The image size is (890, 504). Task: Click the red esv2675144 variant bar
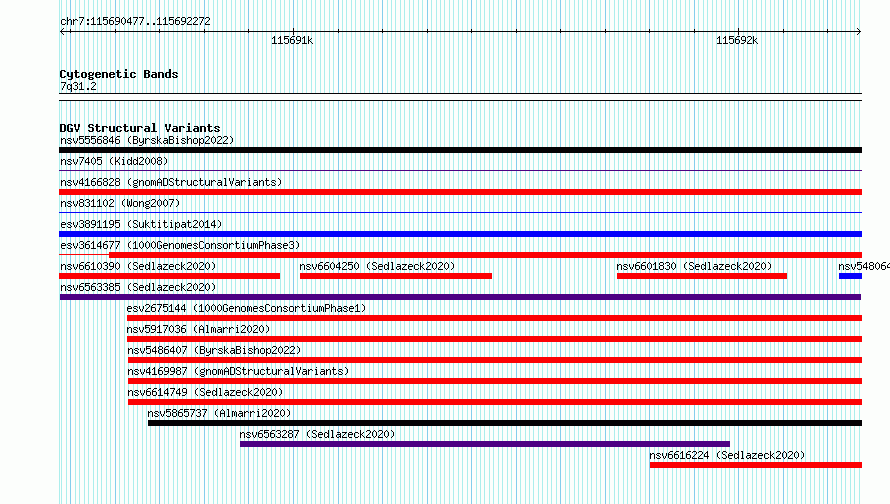(494, 318)
